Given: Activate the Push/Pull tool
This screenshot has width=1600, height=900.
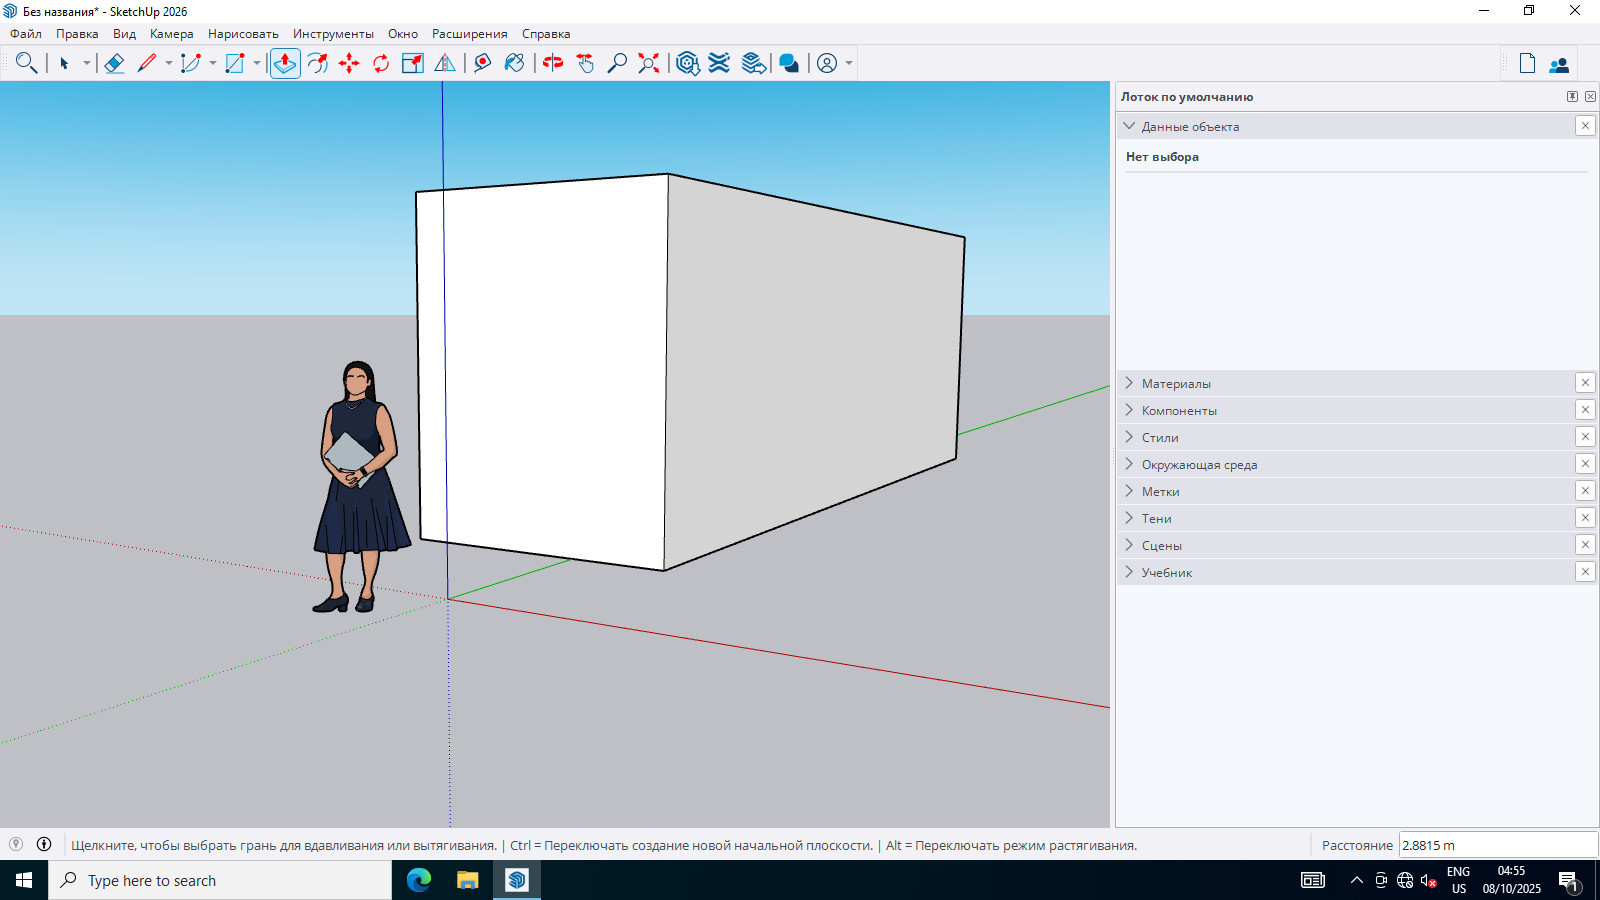Looking at the screenshot, I should pyautogui.click(x=285, y=63).
